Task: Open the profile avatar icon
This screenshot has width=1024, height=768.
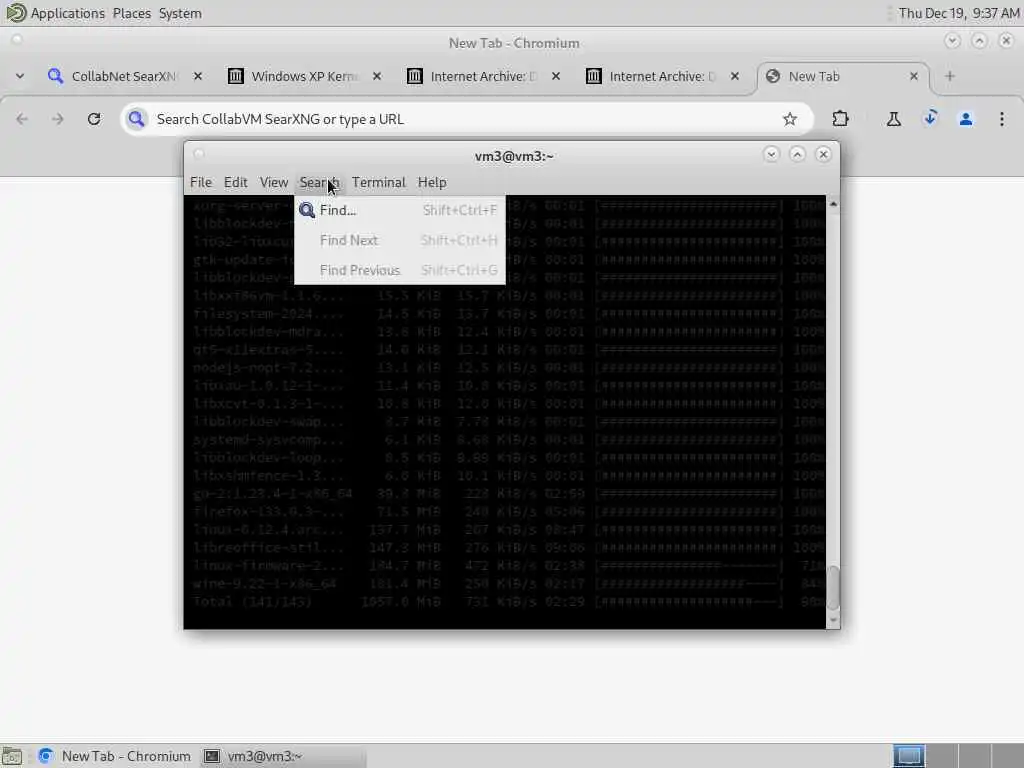Action: (966, 119)
